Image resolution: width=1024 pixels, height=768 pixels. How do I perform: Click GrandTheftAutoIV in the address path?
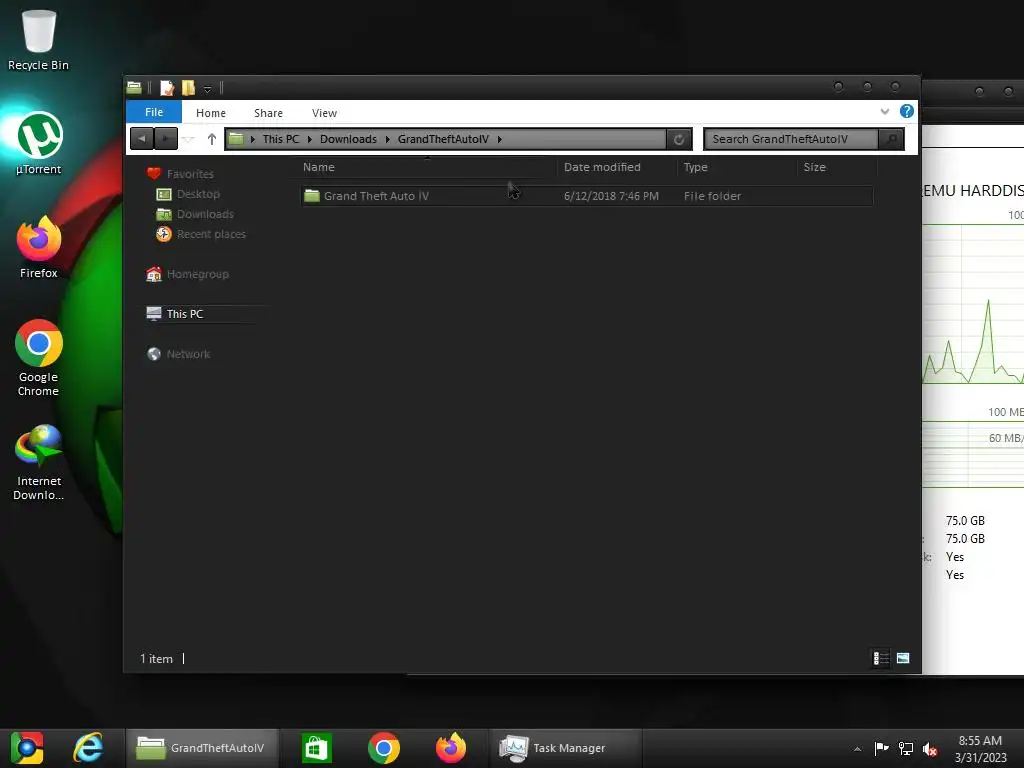click(443, 139)
